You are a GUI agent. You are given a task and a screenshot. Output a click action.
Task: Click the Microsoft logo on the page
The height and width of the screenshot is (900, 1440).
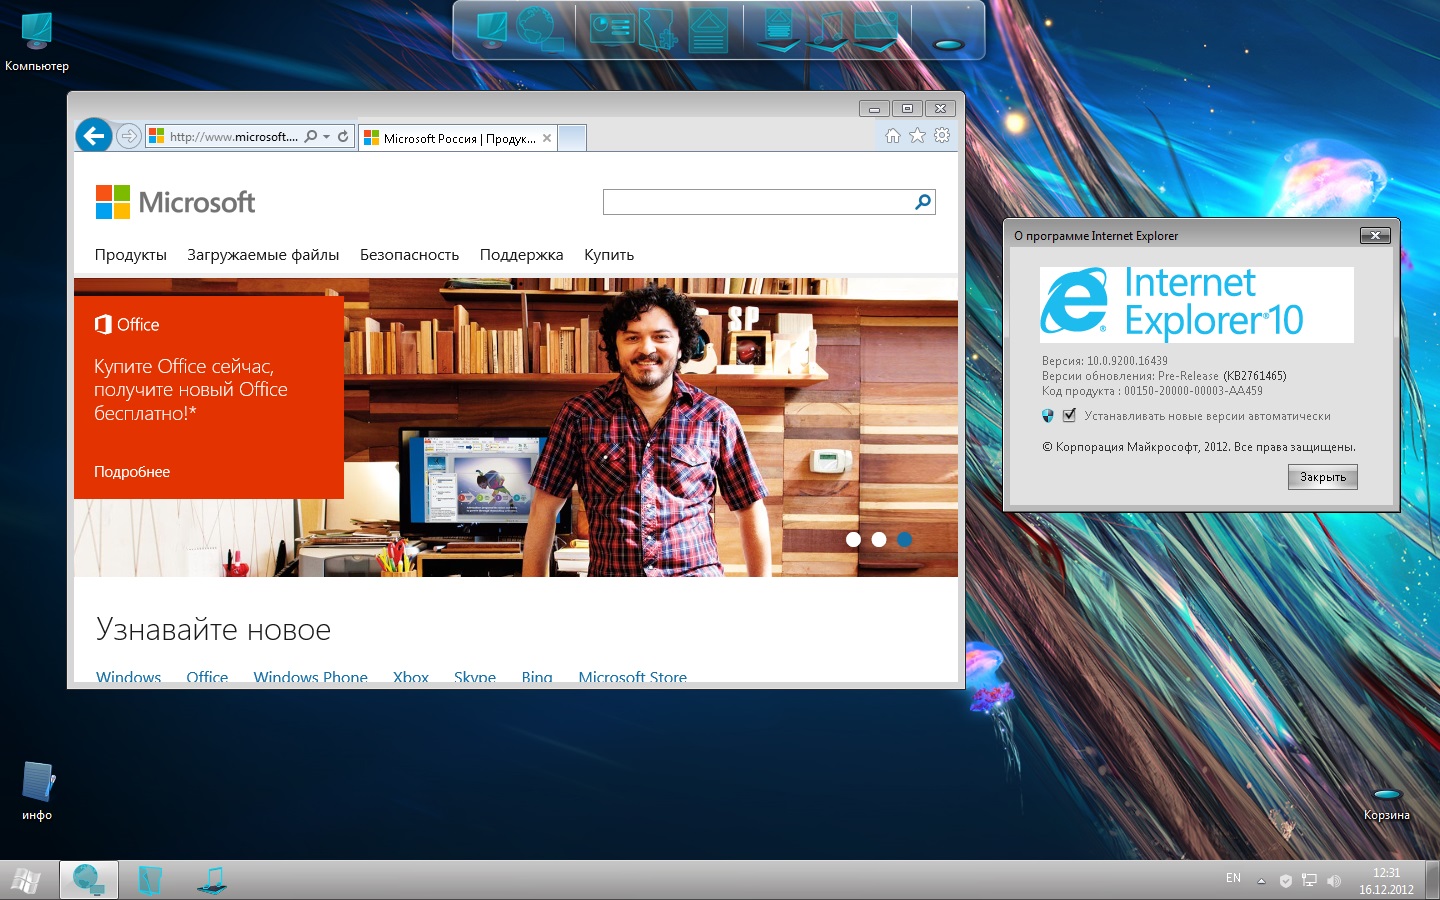(175, 202)
